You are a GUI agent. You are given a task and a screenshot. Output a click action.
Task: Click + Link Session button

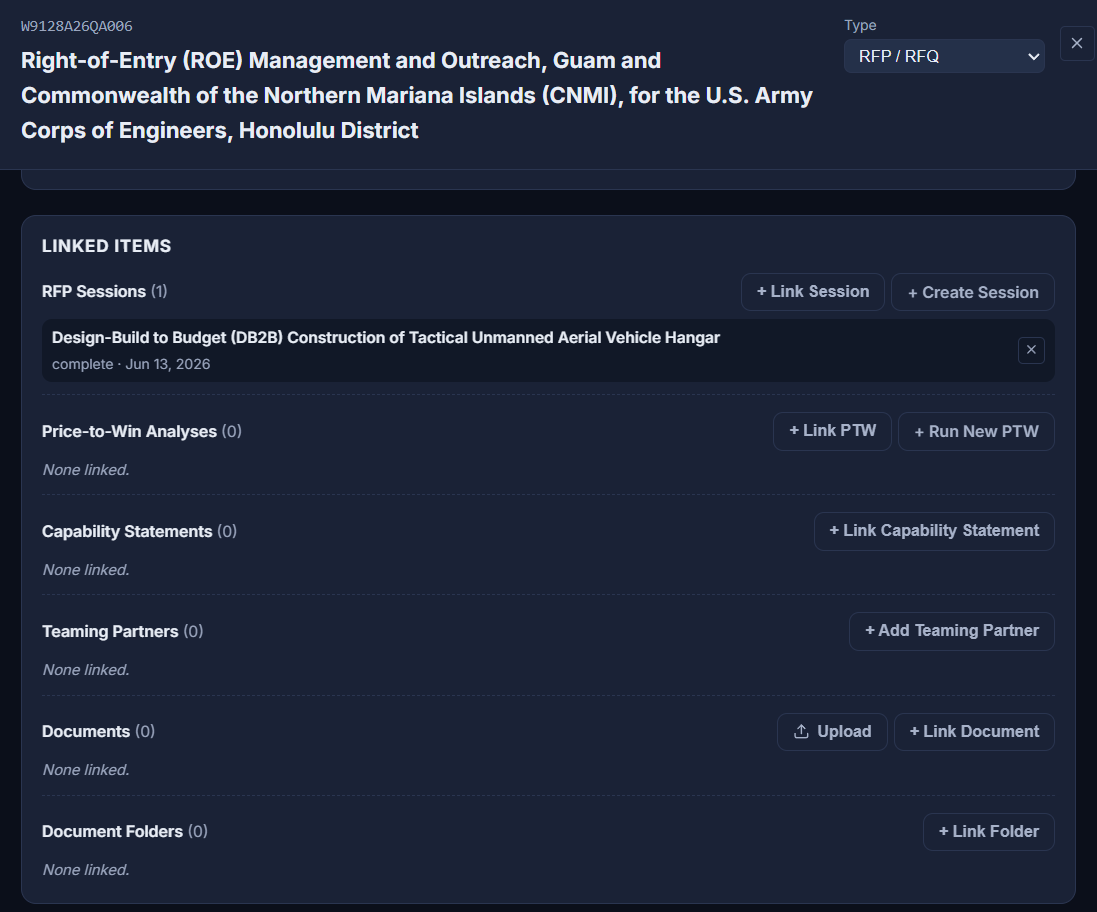tap(812, 292)
